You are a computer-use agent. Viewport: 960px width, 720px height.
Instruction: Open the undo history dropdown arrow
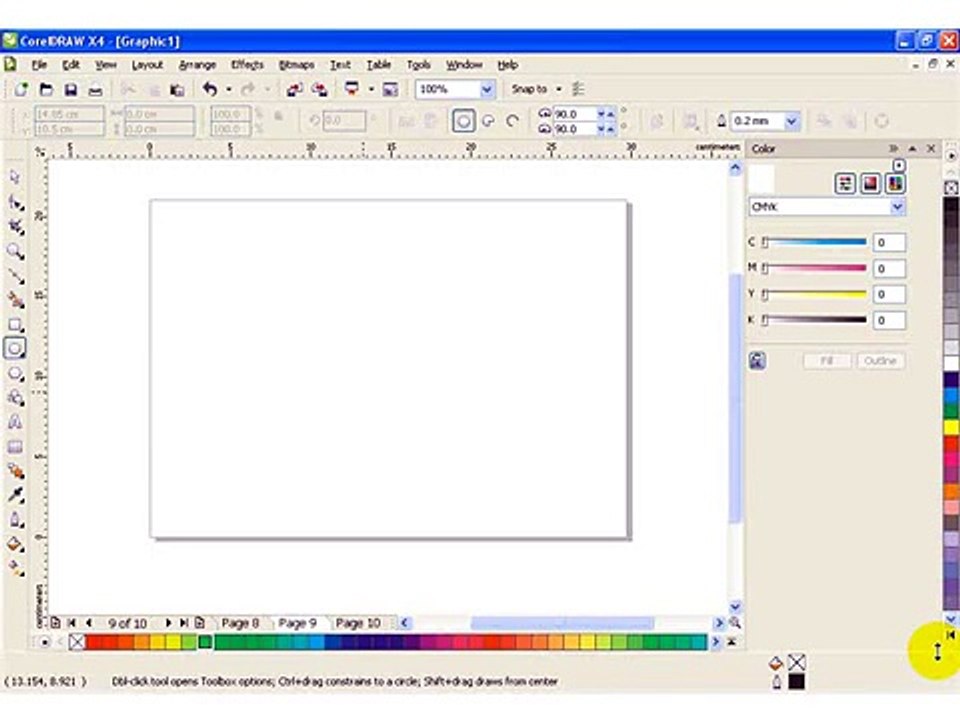229,89
